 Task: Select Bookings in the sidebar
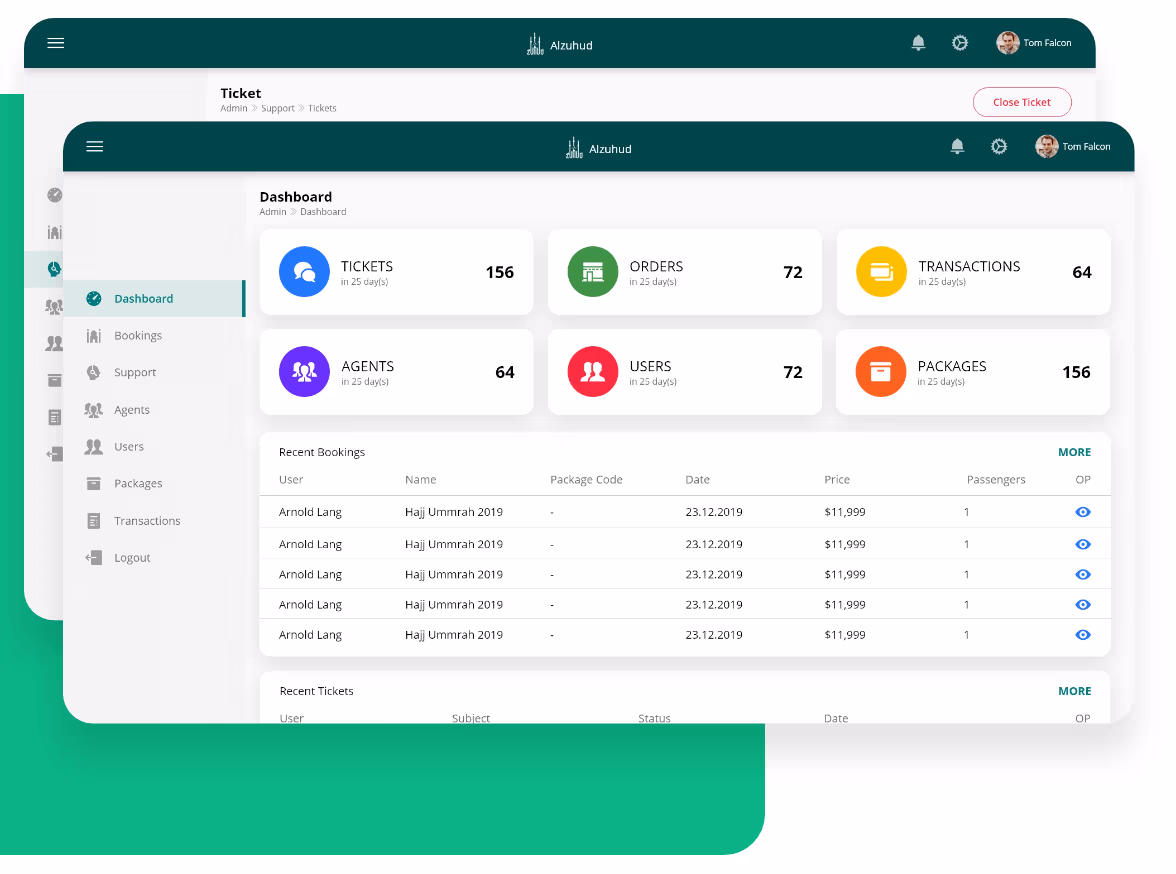(x=138, y=336)
